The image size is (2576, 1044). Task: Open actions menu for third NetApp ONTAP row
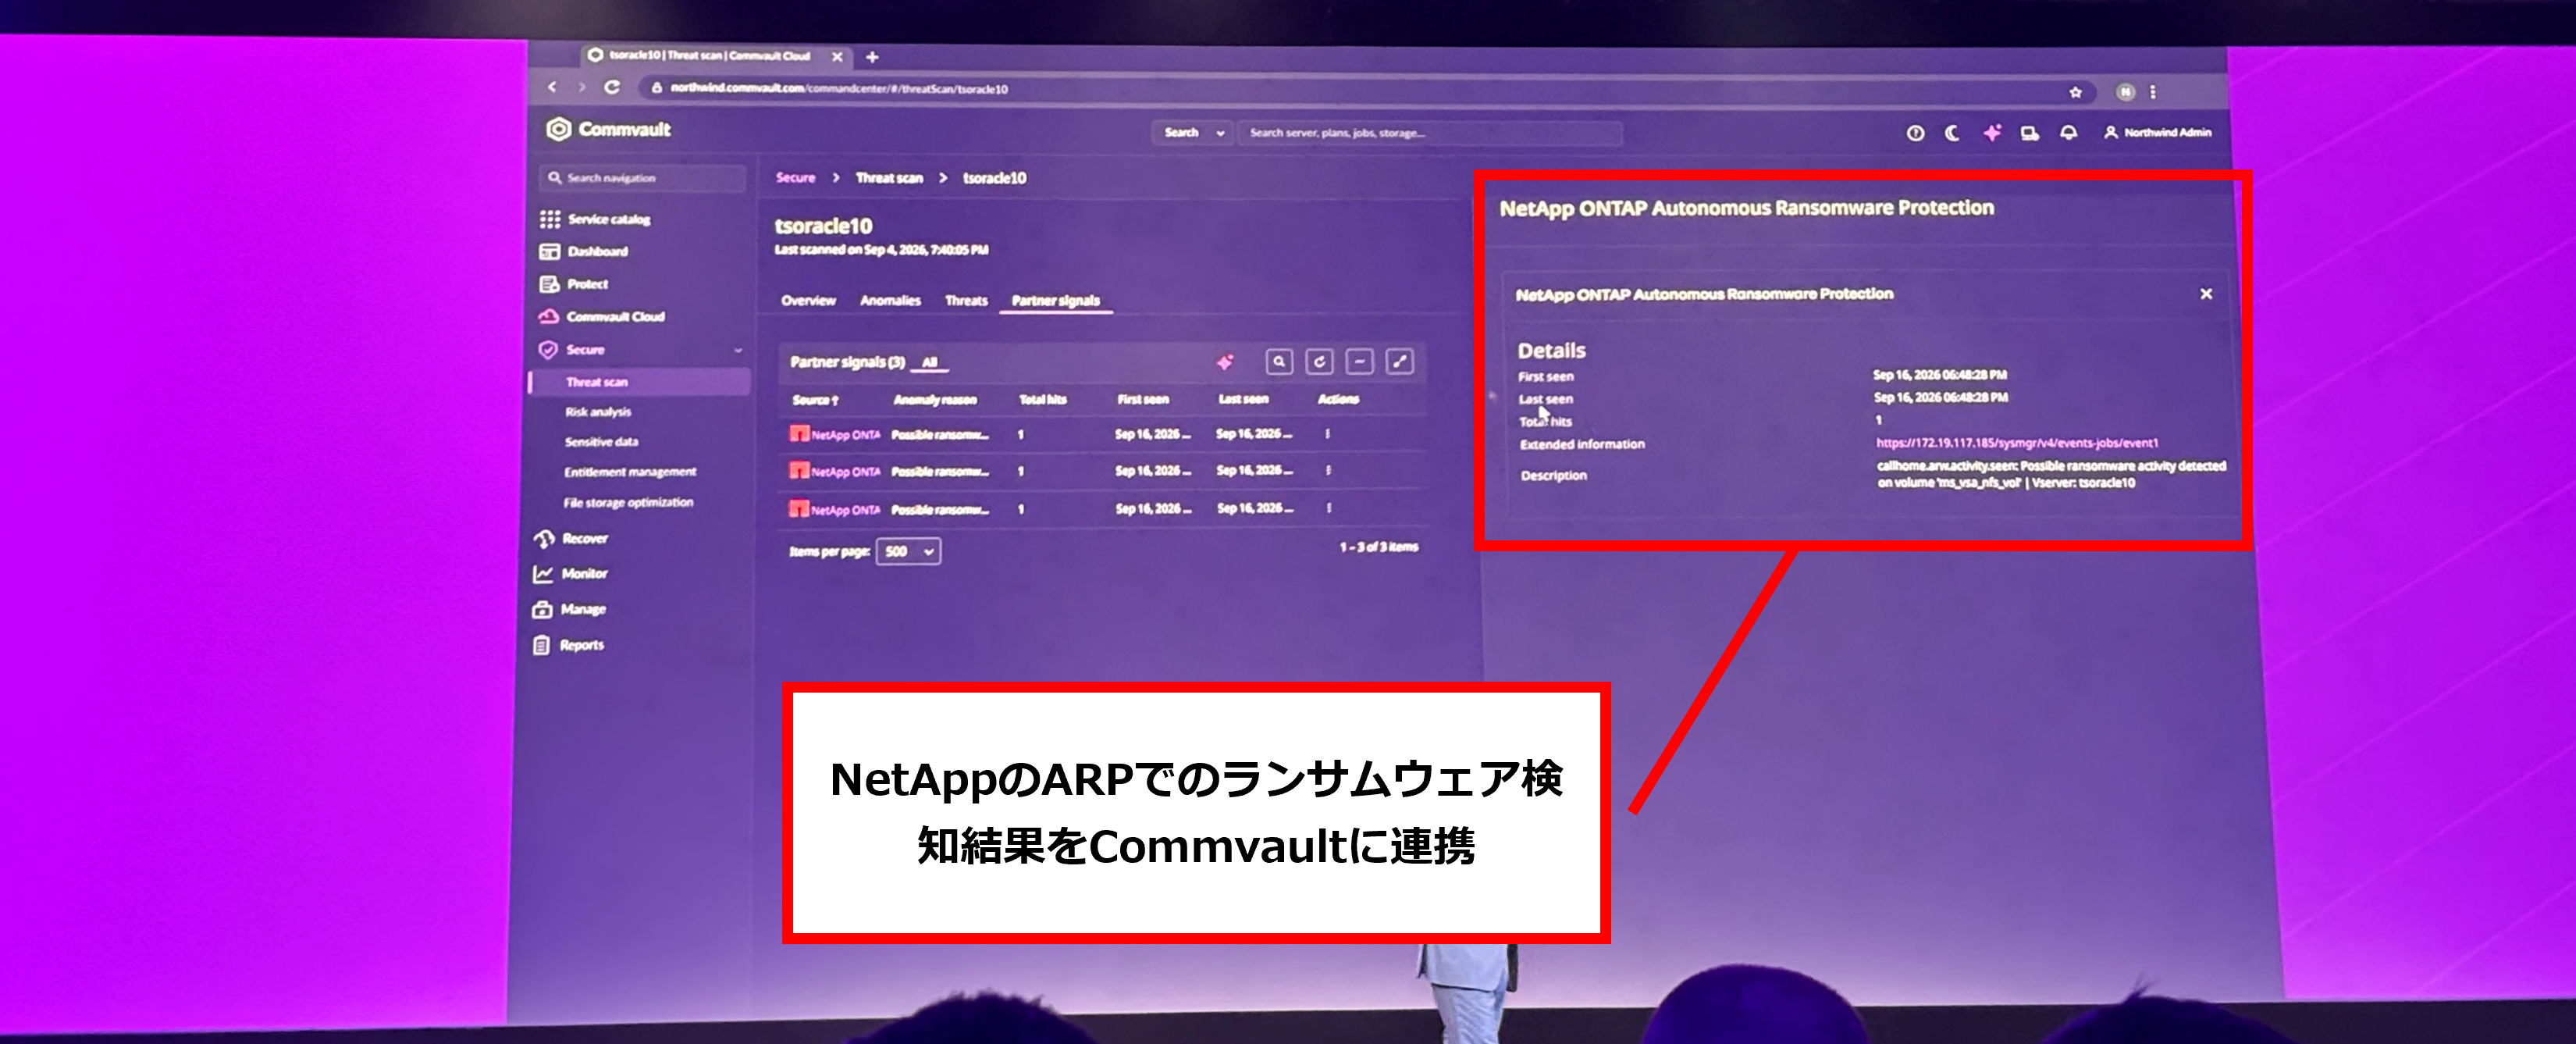1329,508
